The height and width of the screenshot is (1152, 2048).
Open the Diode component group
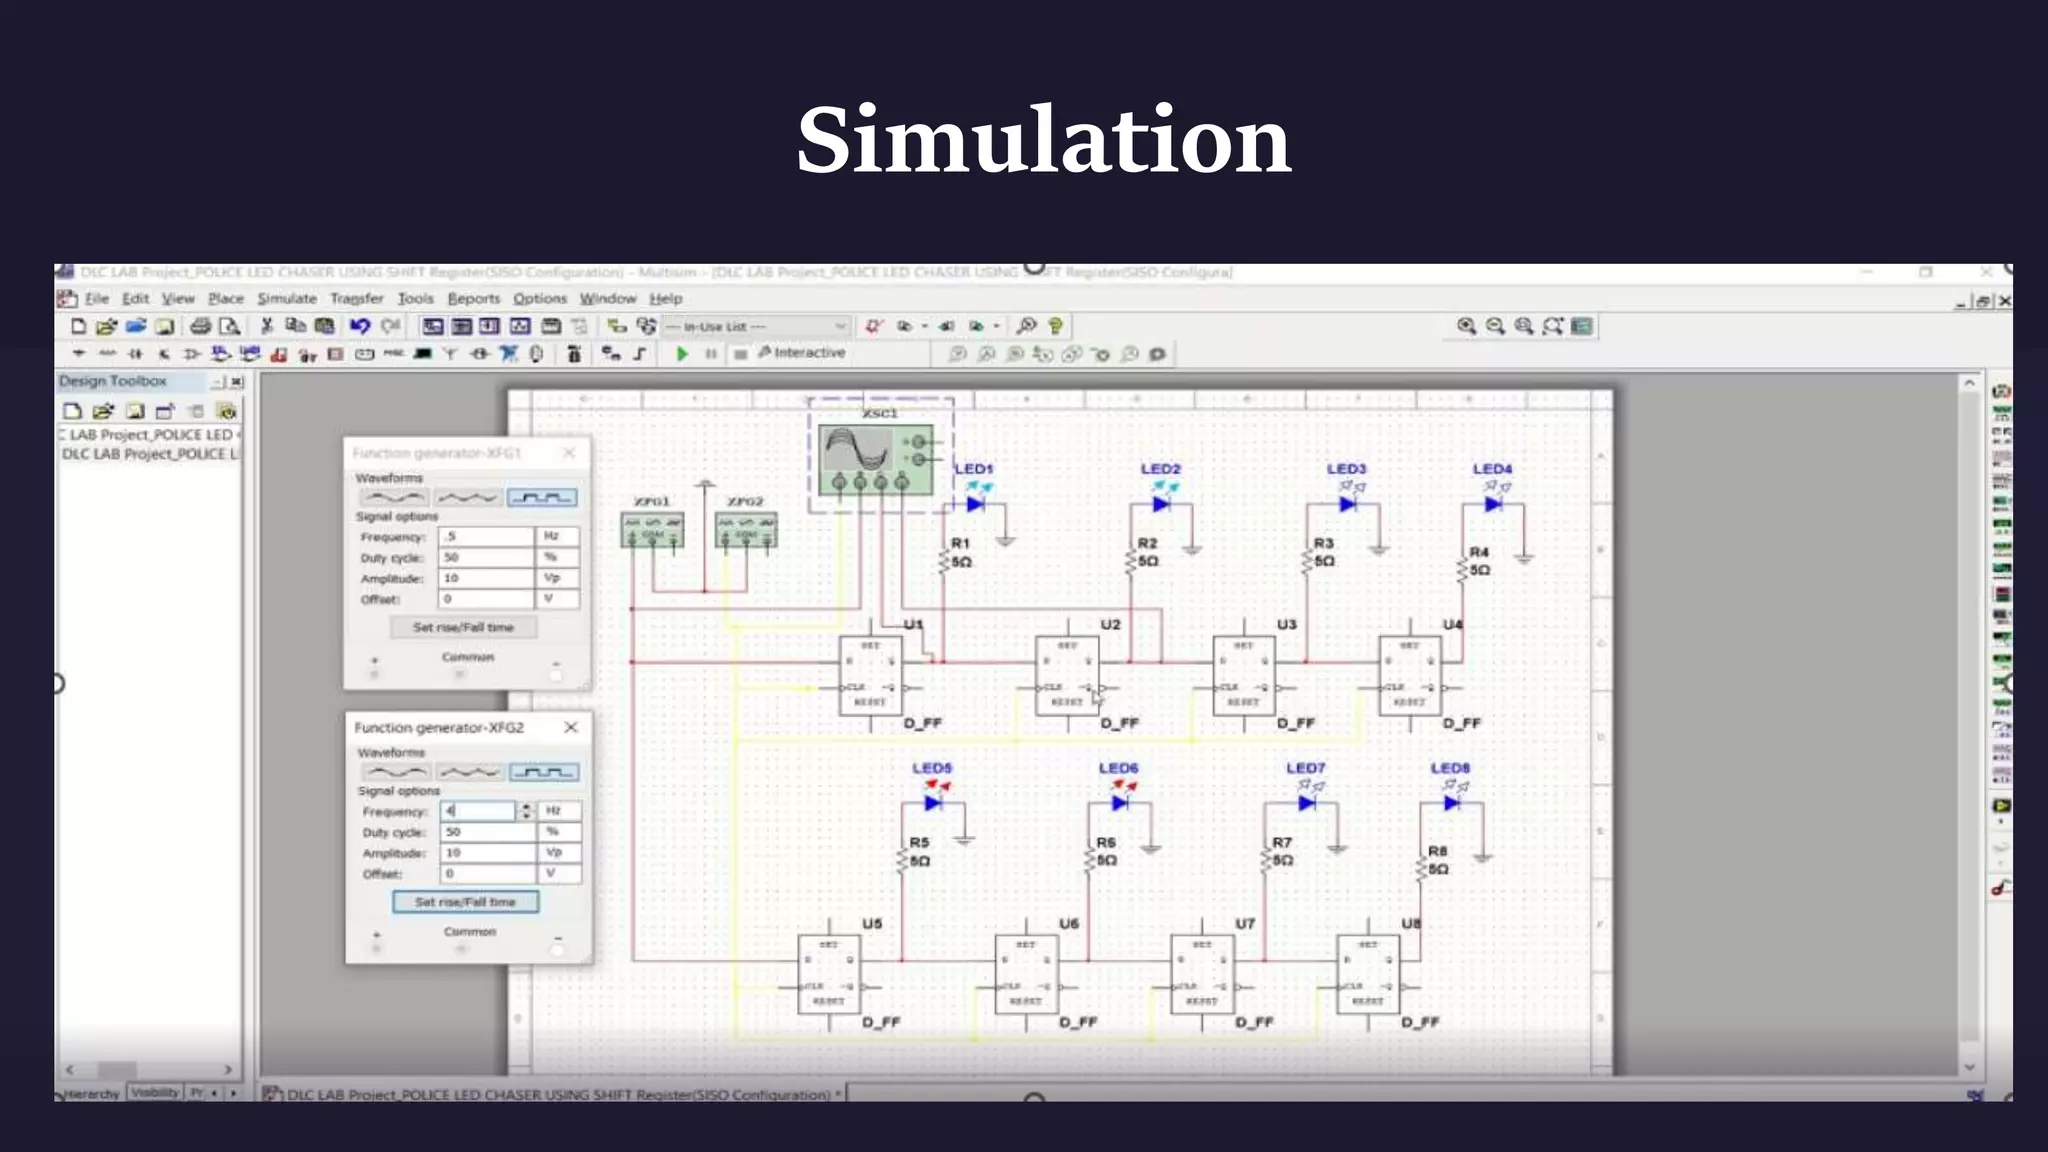pos(135,354)
